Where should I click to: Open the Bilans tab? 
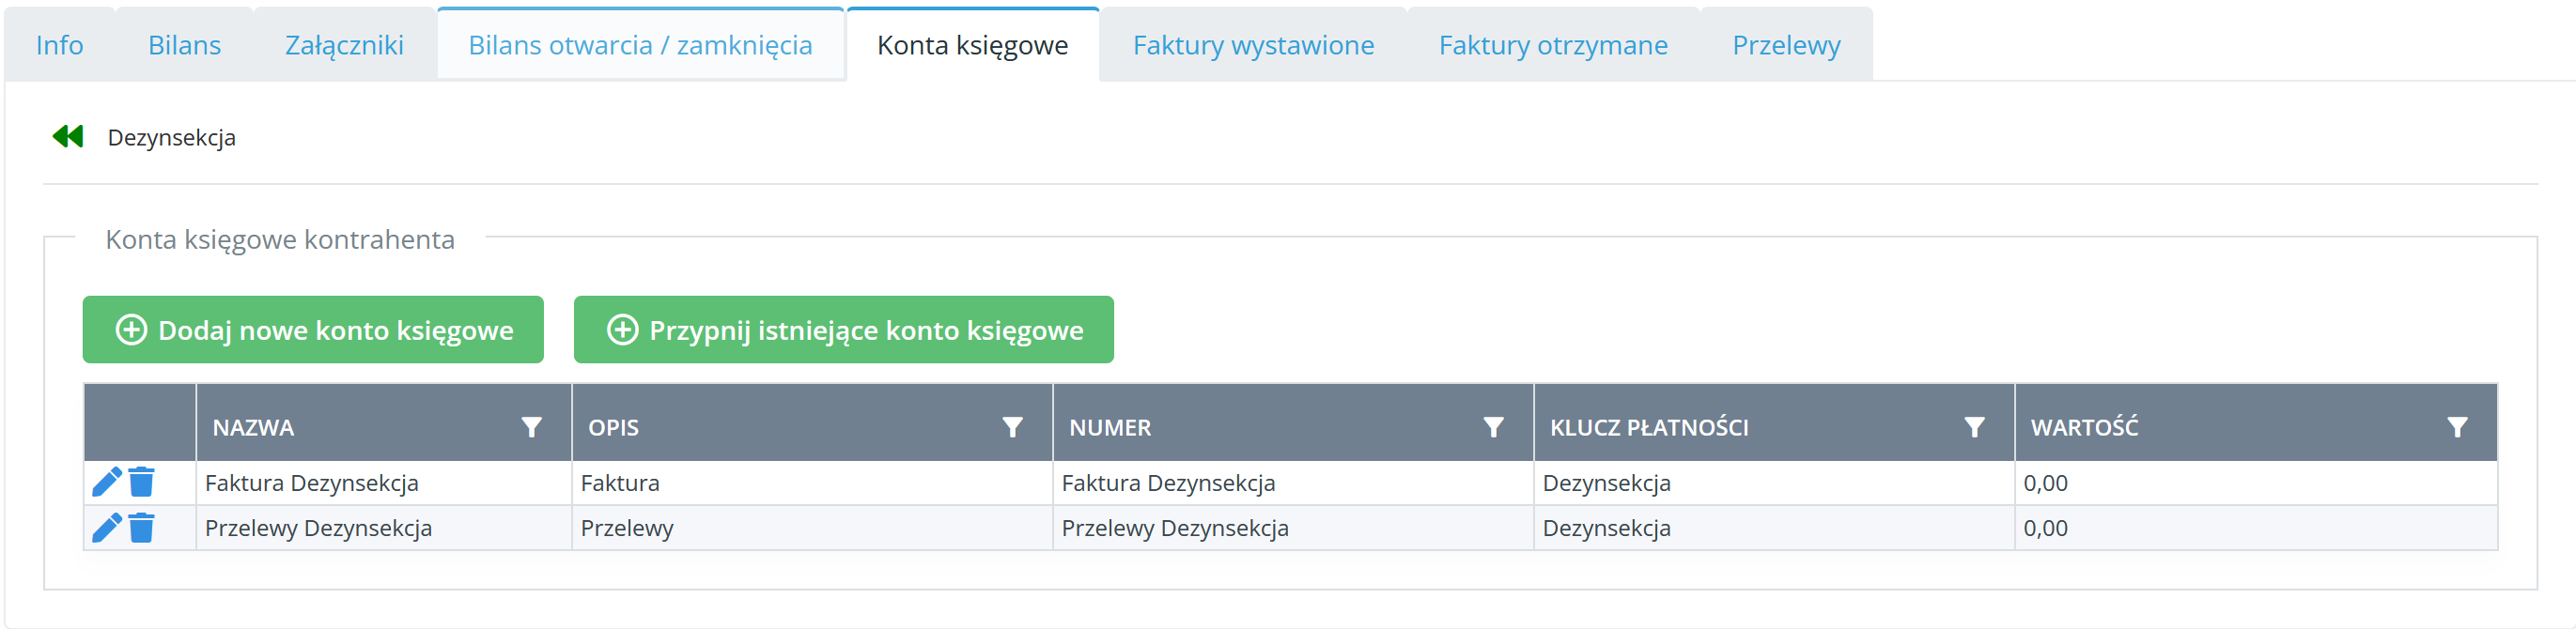tap(184, 45)
